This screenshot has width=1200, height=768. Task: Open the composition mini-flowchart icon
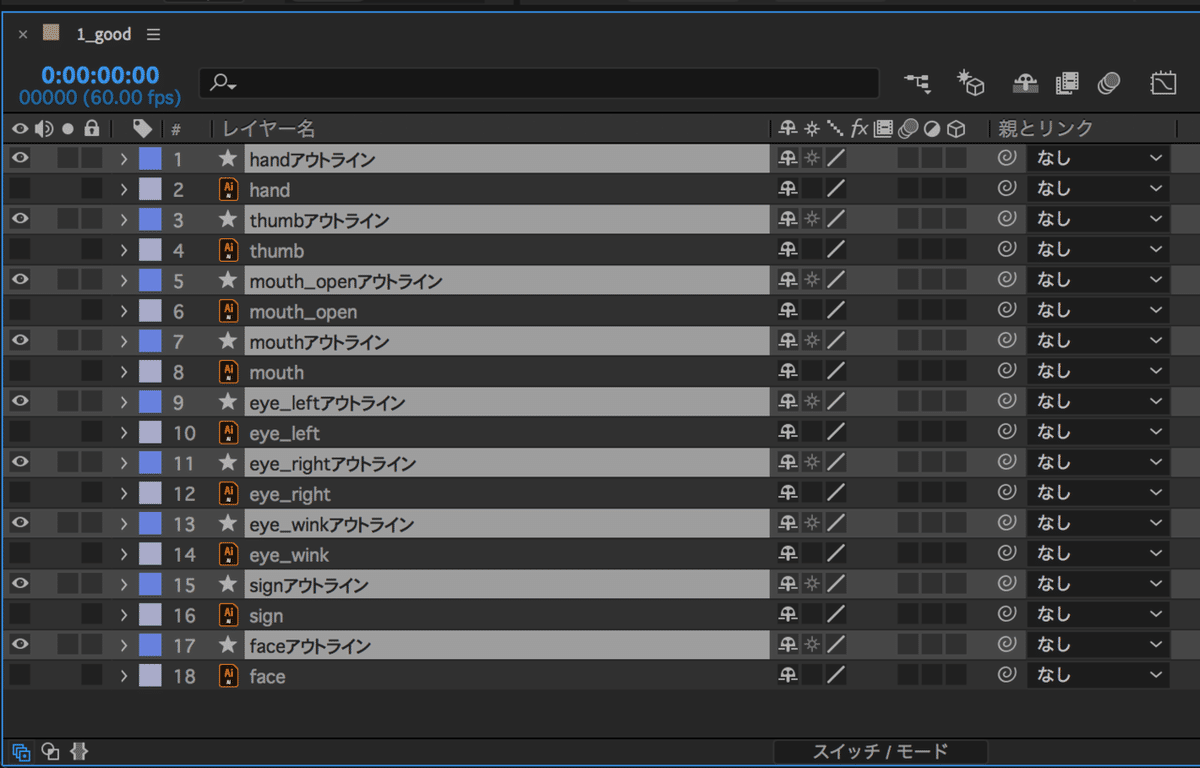tap(917, 83)
